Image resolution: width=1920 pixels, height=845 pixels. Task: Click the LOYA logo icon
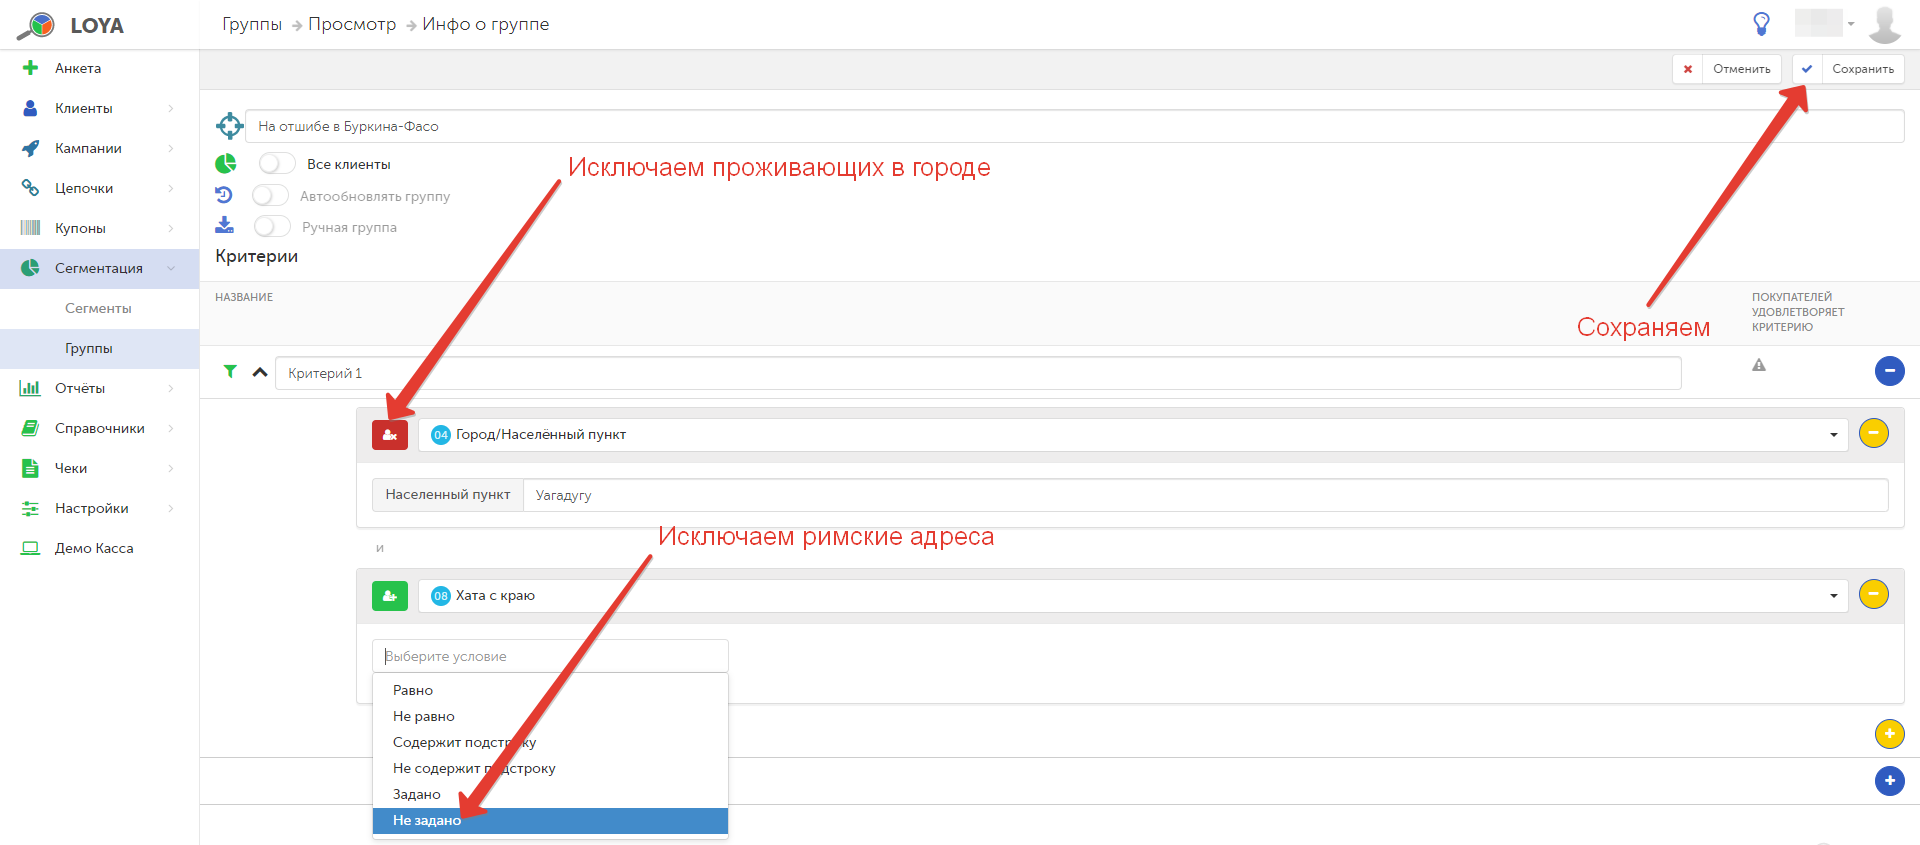pyautogui.click(x=36, y=25)
